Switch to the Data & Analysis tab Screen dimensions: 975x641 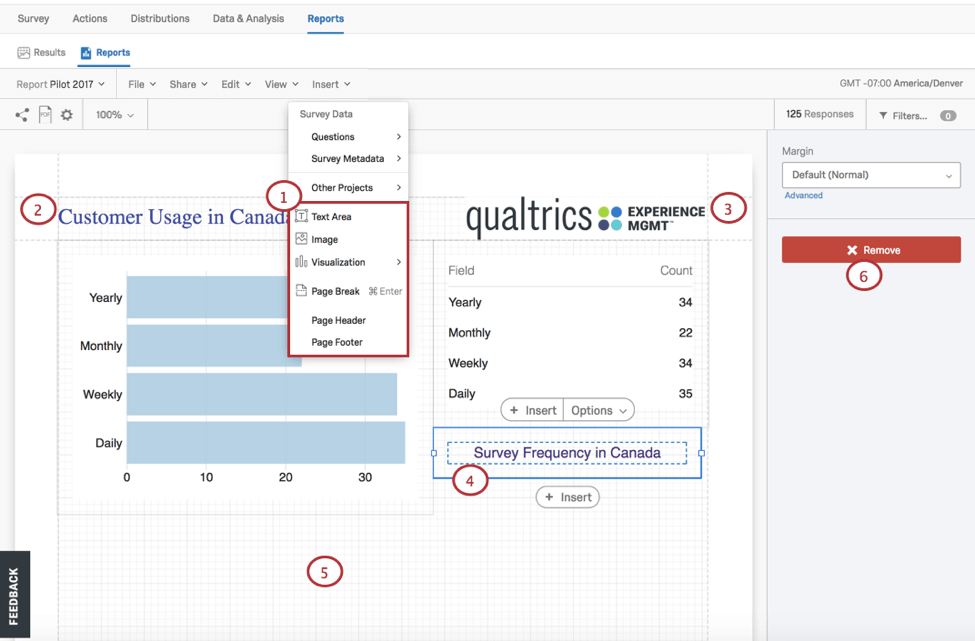248,19
